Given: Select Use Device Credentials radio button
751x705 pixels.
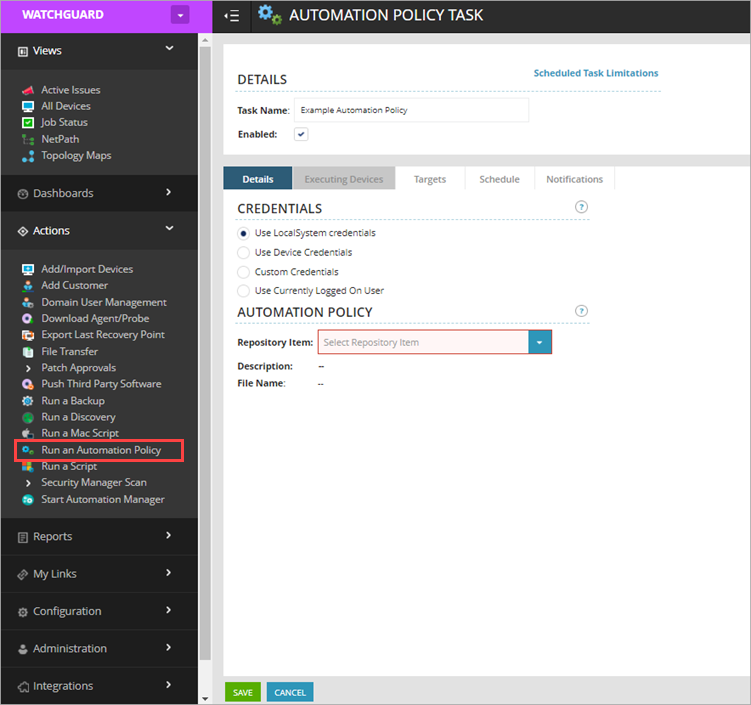Looking at the screenshot, I should (243, 252).
